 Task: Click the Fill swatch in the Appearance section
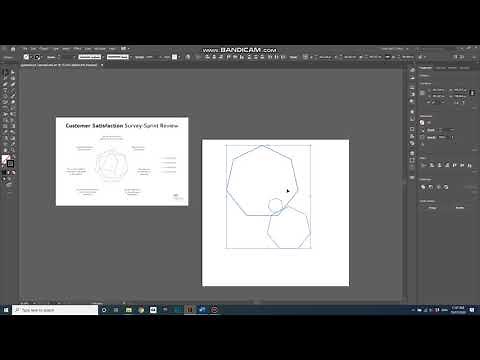pos(422,123)
